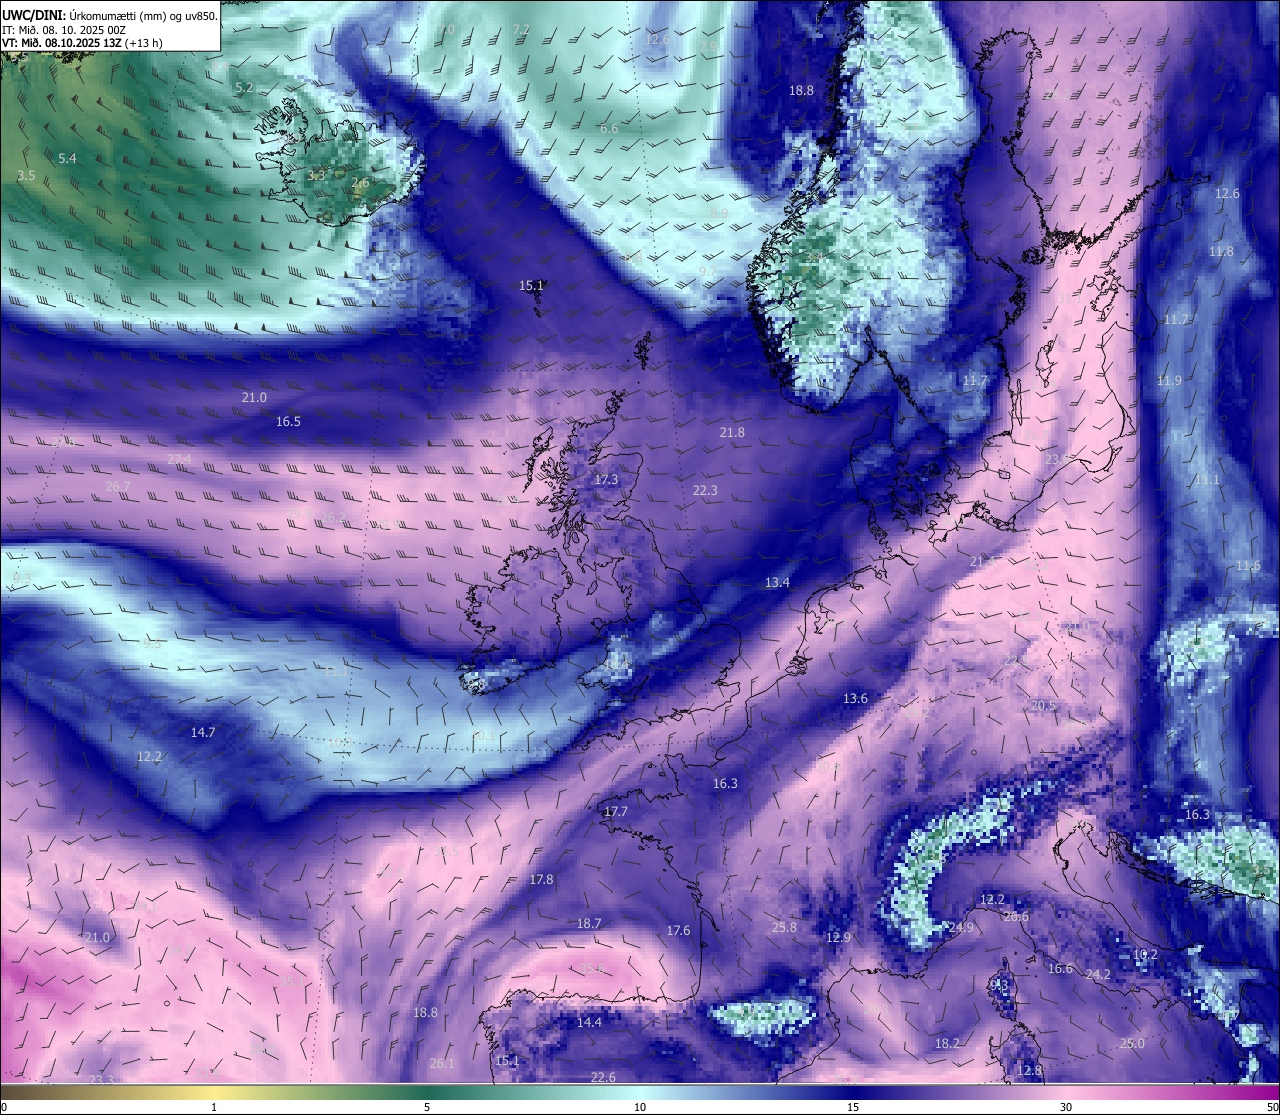Select the 21.8 value in the North Sea
The width and height of the screenshot is (1280, 1115).
coord(732,432)
